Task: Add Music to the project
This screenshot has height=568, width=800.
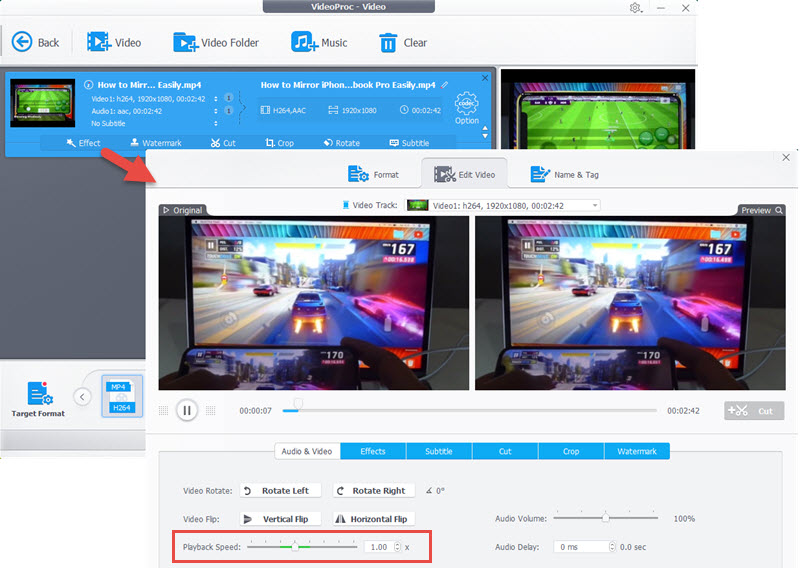Action: pos(319,42)
